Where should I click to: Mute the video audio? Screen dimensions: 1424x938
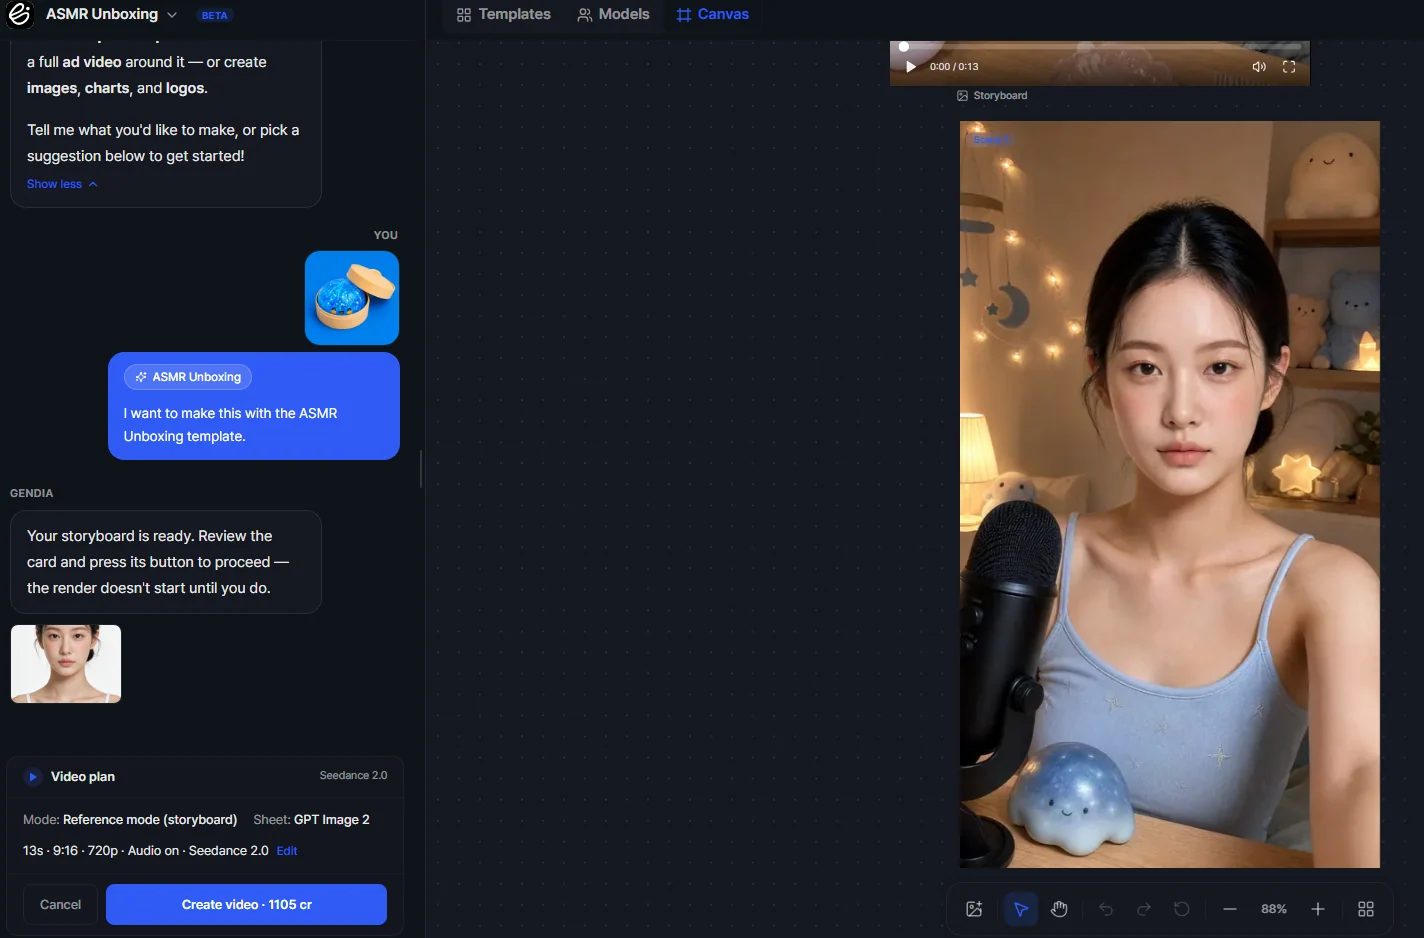[1259, 67]
